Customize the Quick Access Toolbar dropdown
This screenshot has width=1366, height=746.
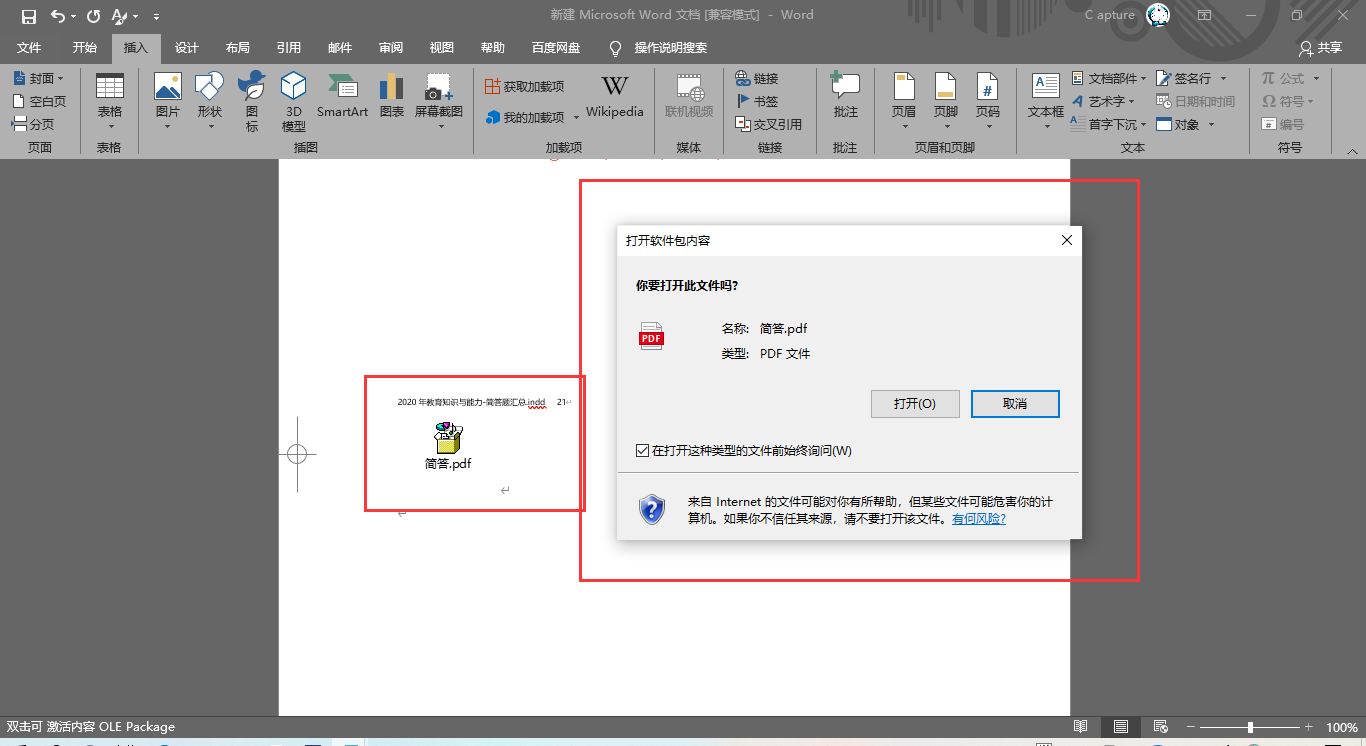(x=157, y=17)
